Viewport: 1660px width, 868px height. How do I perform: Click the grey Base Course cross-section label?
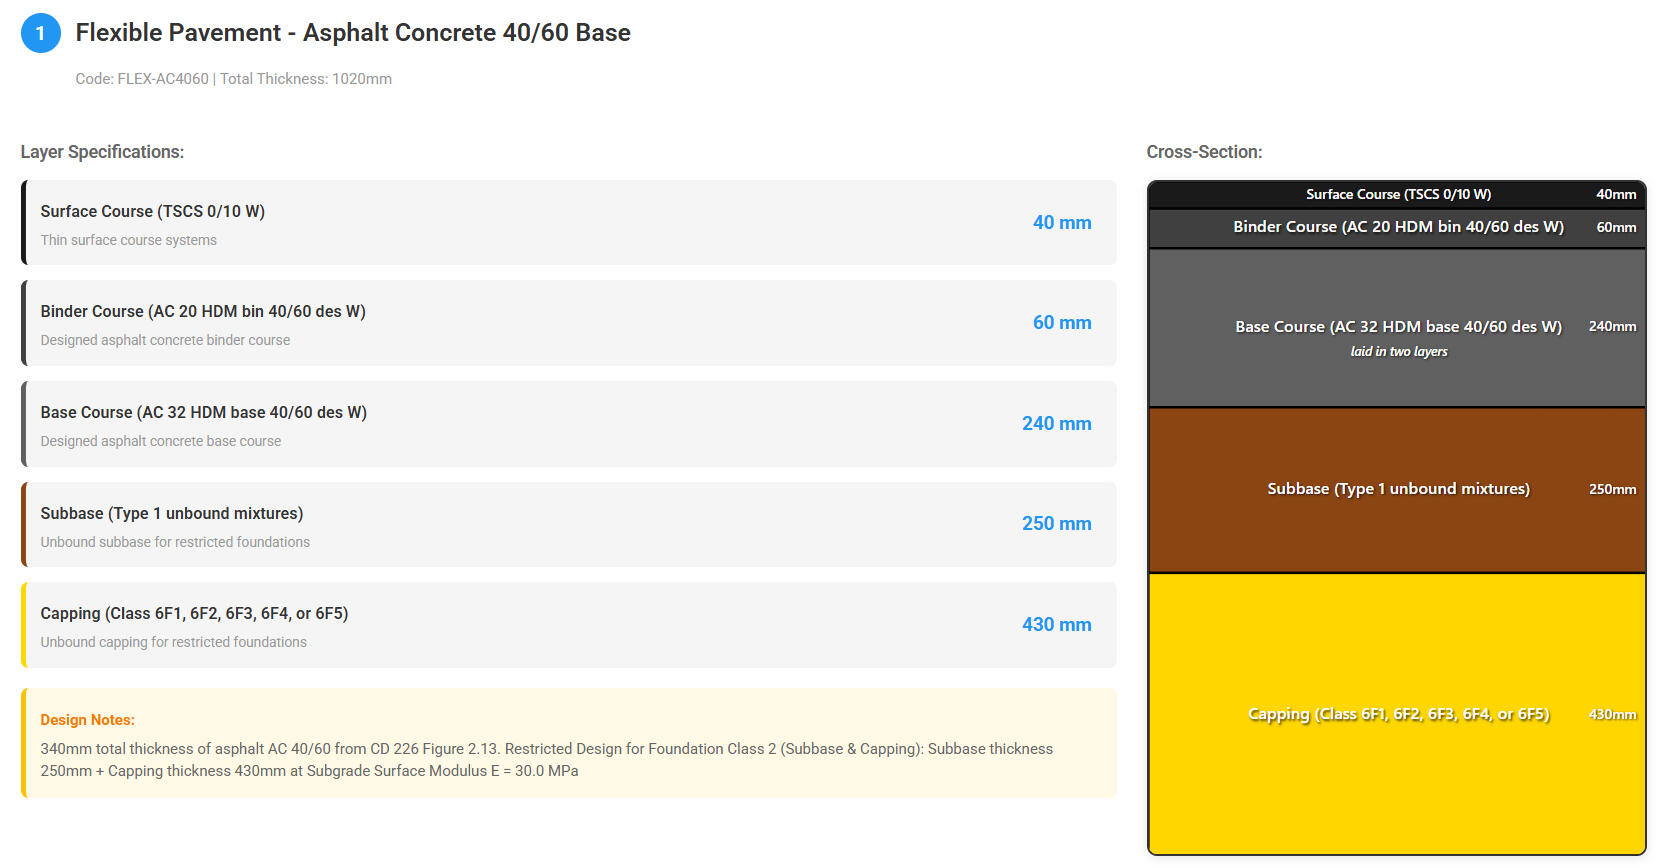pos(1397,327)
